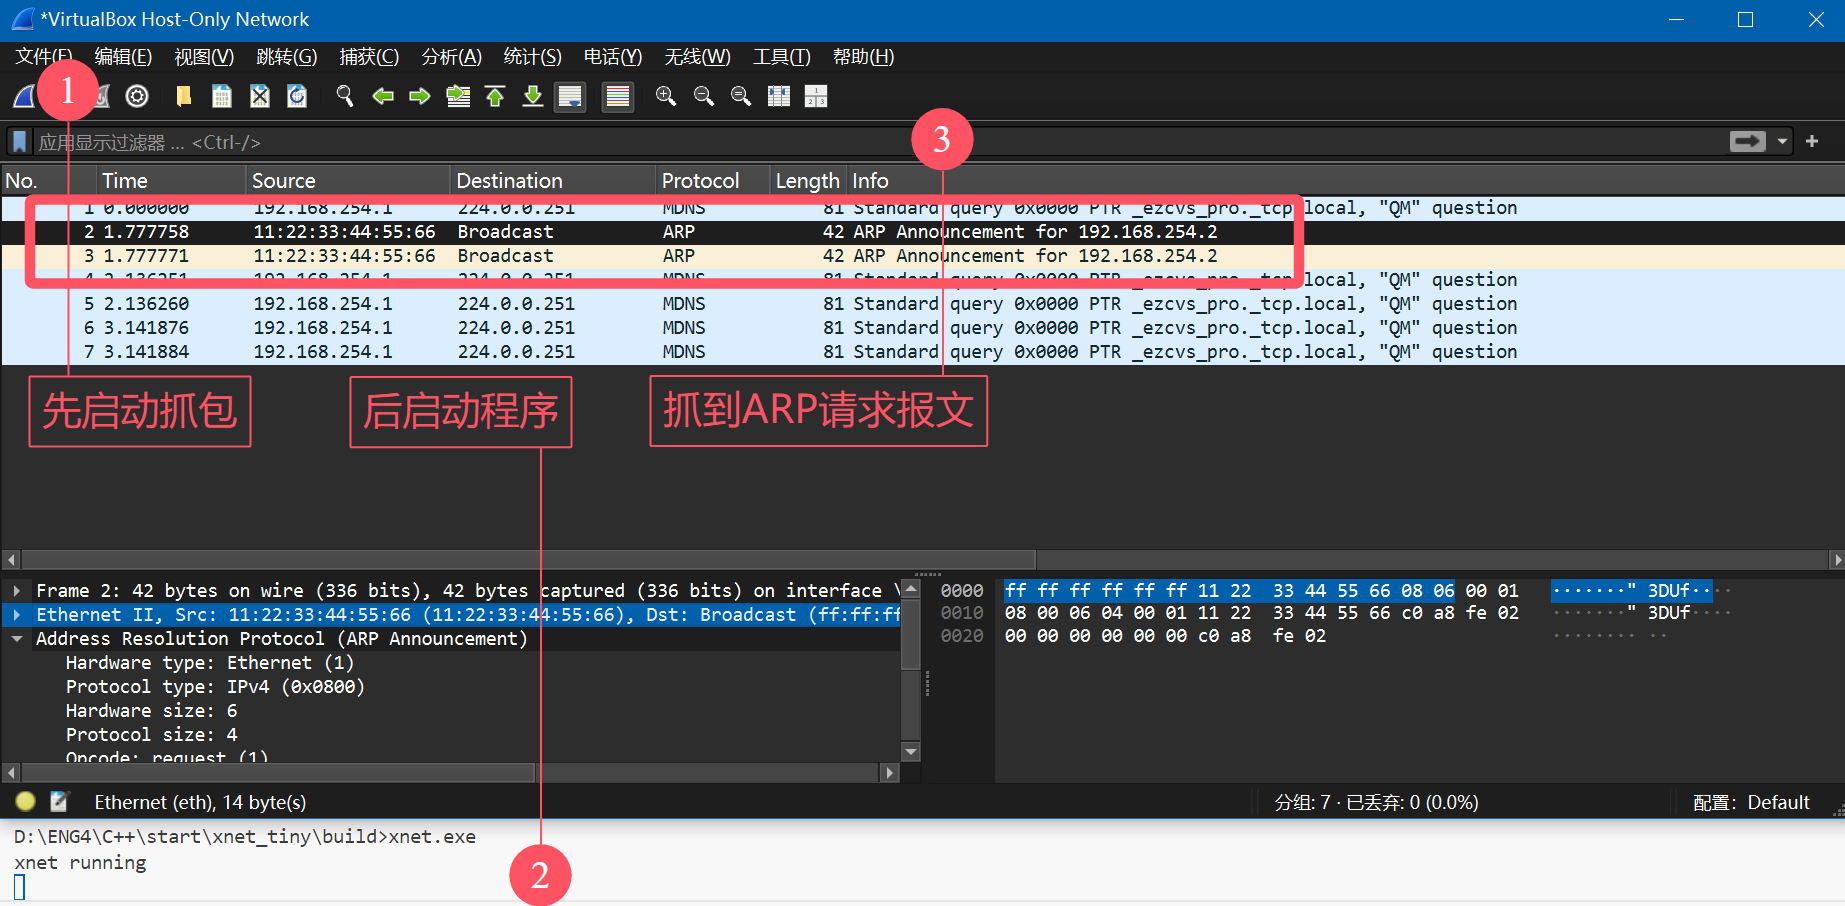Click the go forward green arrow
The height and width of the screenshot is (906, 1845).
tap(420, 96)
